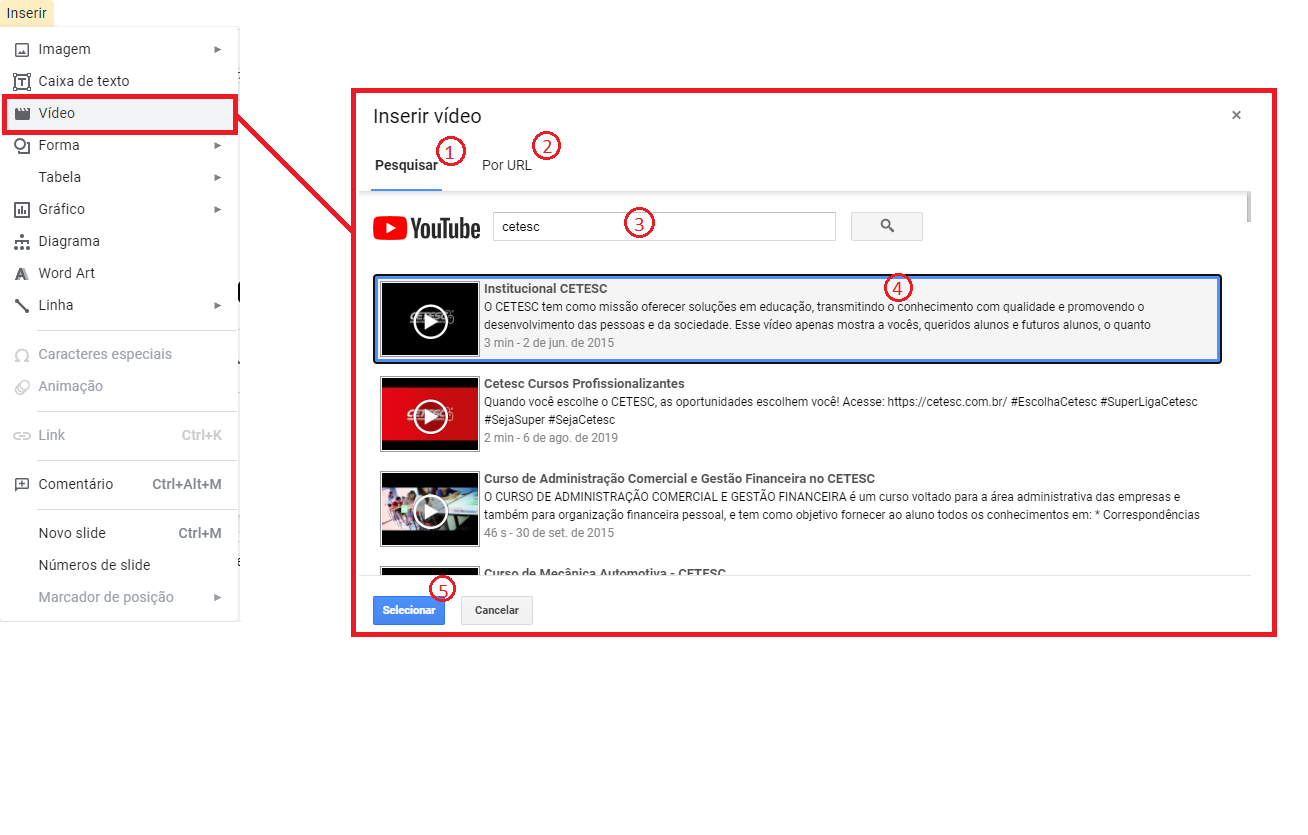Click the Selecionar button
Screen dimensions: 1308x835
click(409, 610)
